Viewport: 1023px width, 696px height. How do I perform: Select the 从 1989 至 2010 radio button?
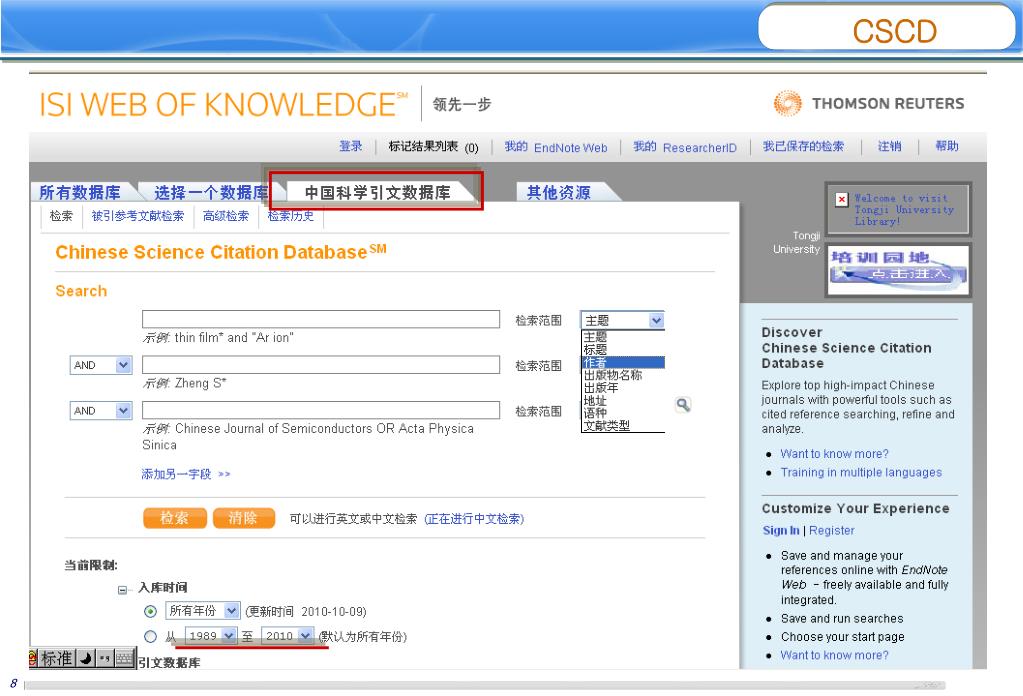point(151,636)
